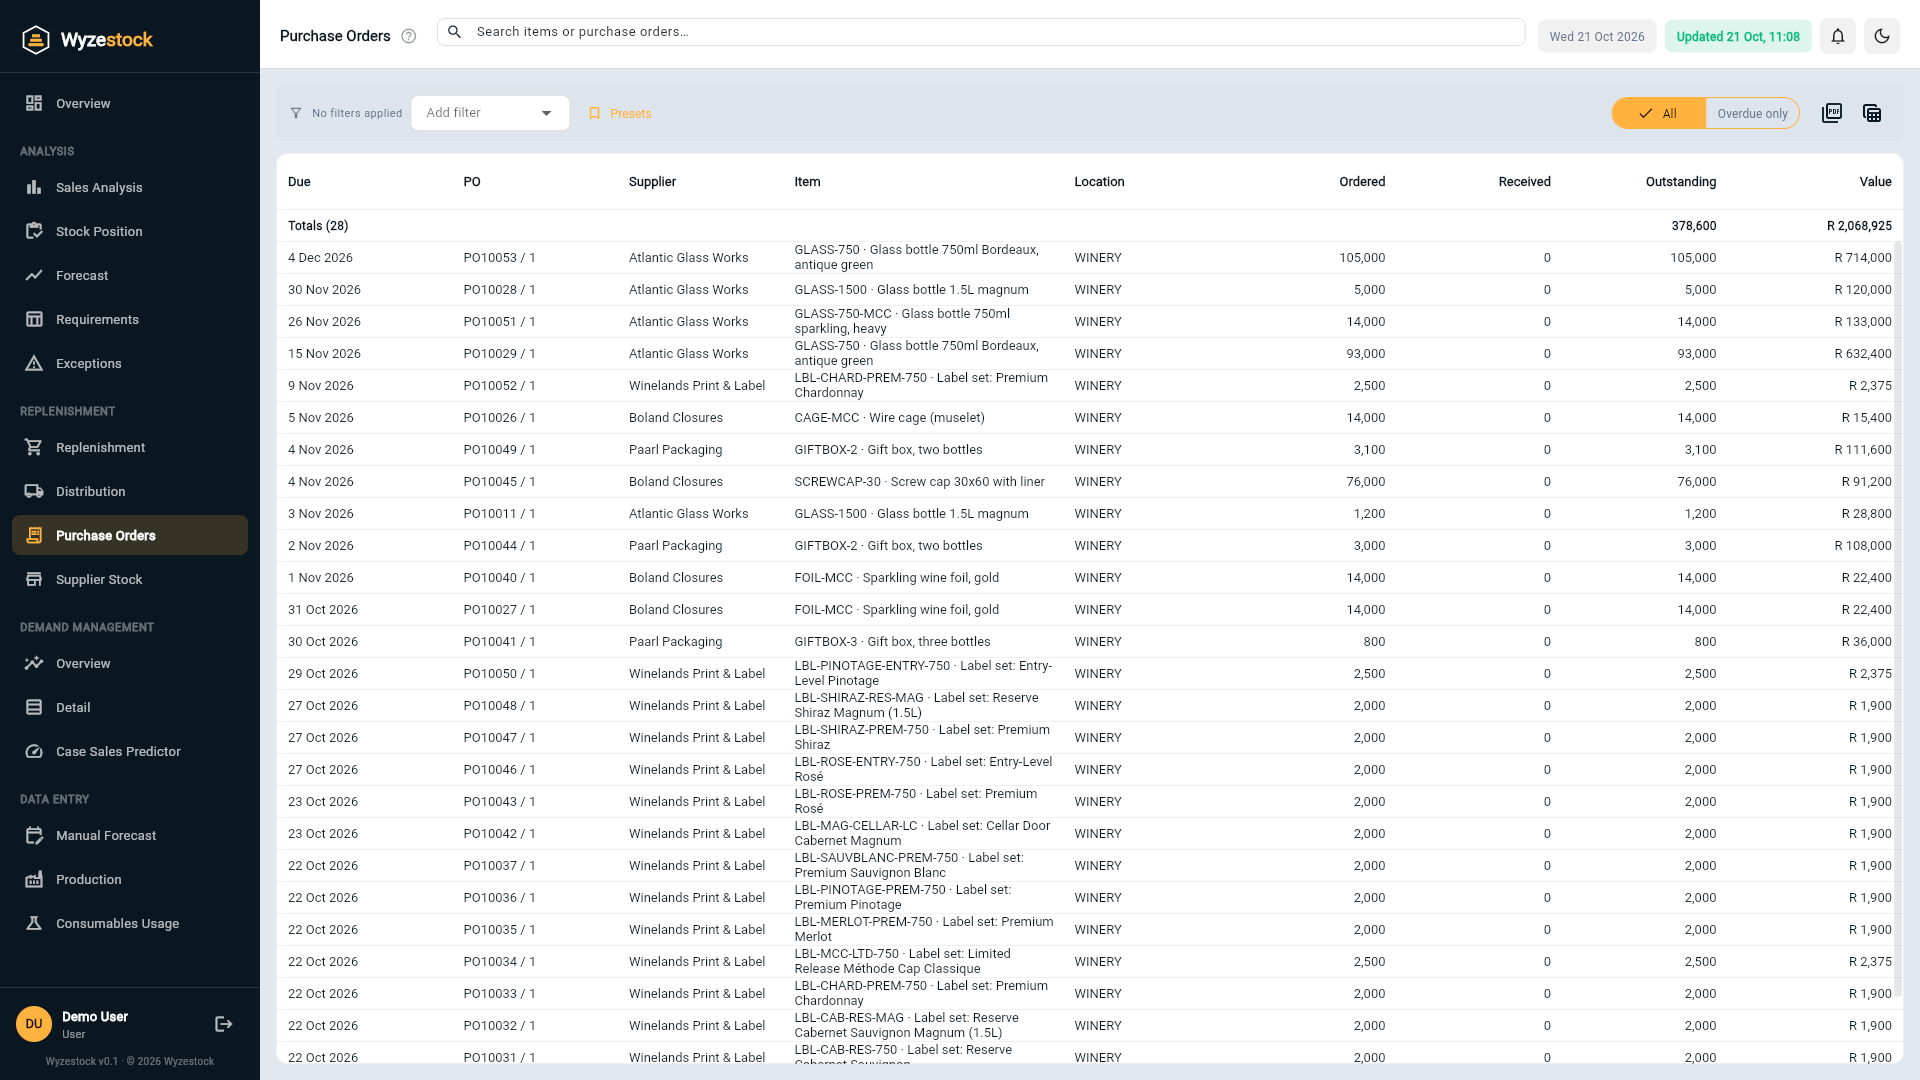The width and height of the screenshot is (1920, 1080).
Task: Open the Add filter dropdown
Action: 490,113
